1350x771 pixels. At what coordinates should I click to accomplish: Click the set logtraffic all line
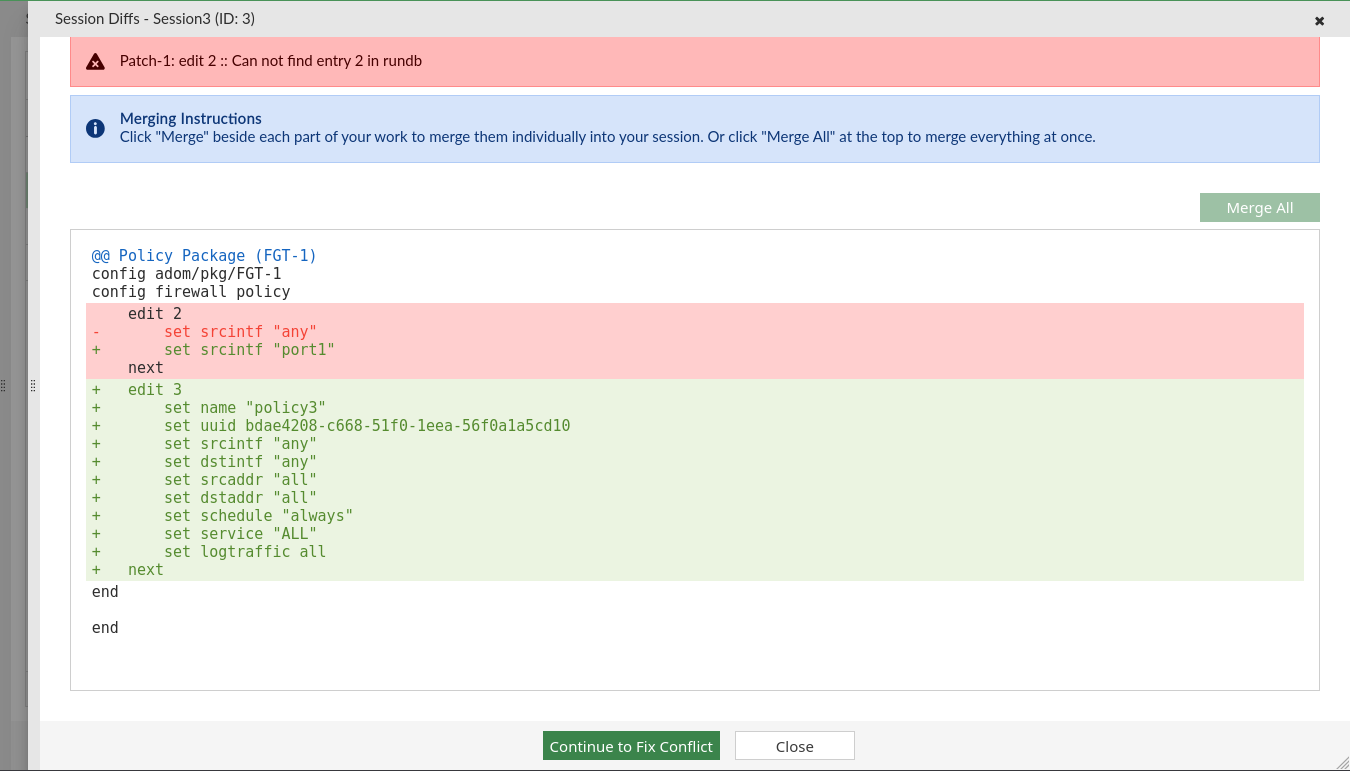(x=245, y=552)
